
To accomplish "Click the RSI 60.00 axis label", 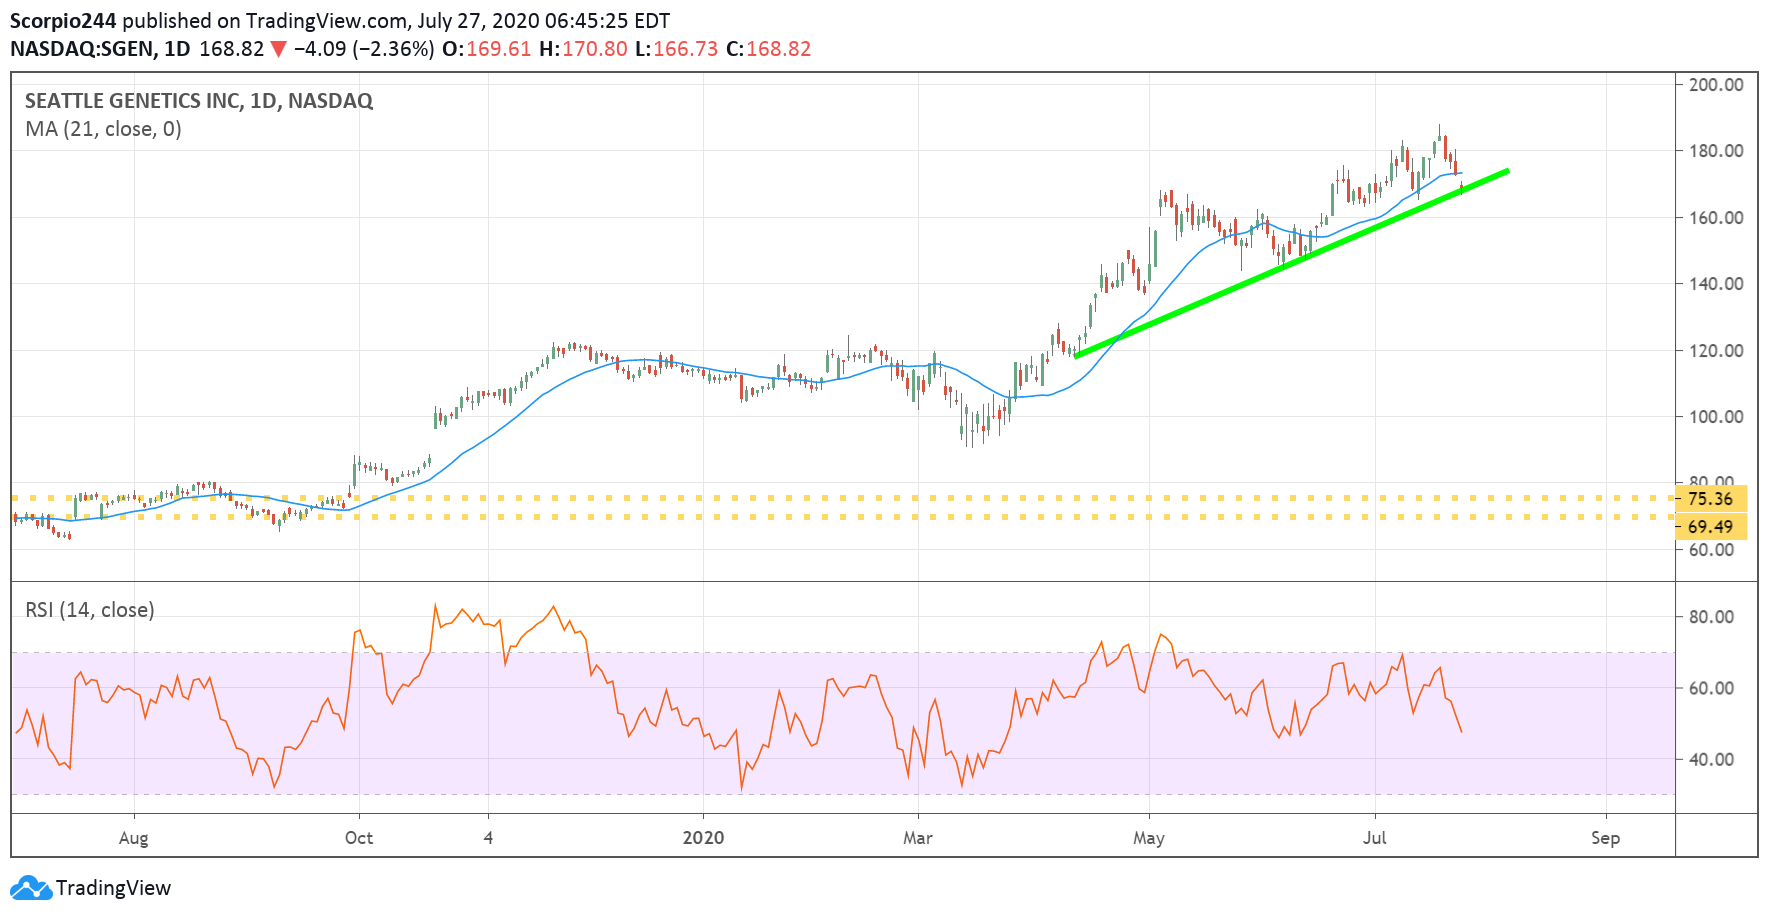I will [x=1711, y=688].
